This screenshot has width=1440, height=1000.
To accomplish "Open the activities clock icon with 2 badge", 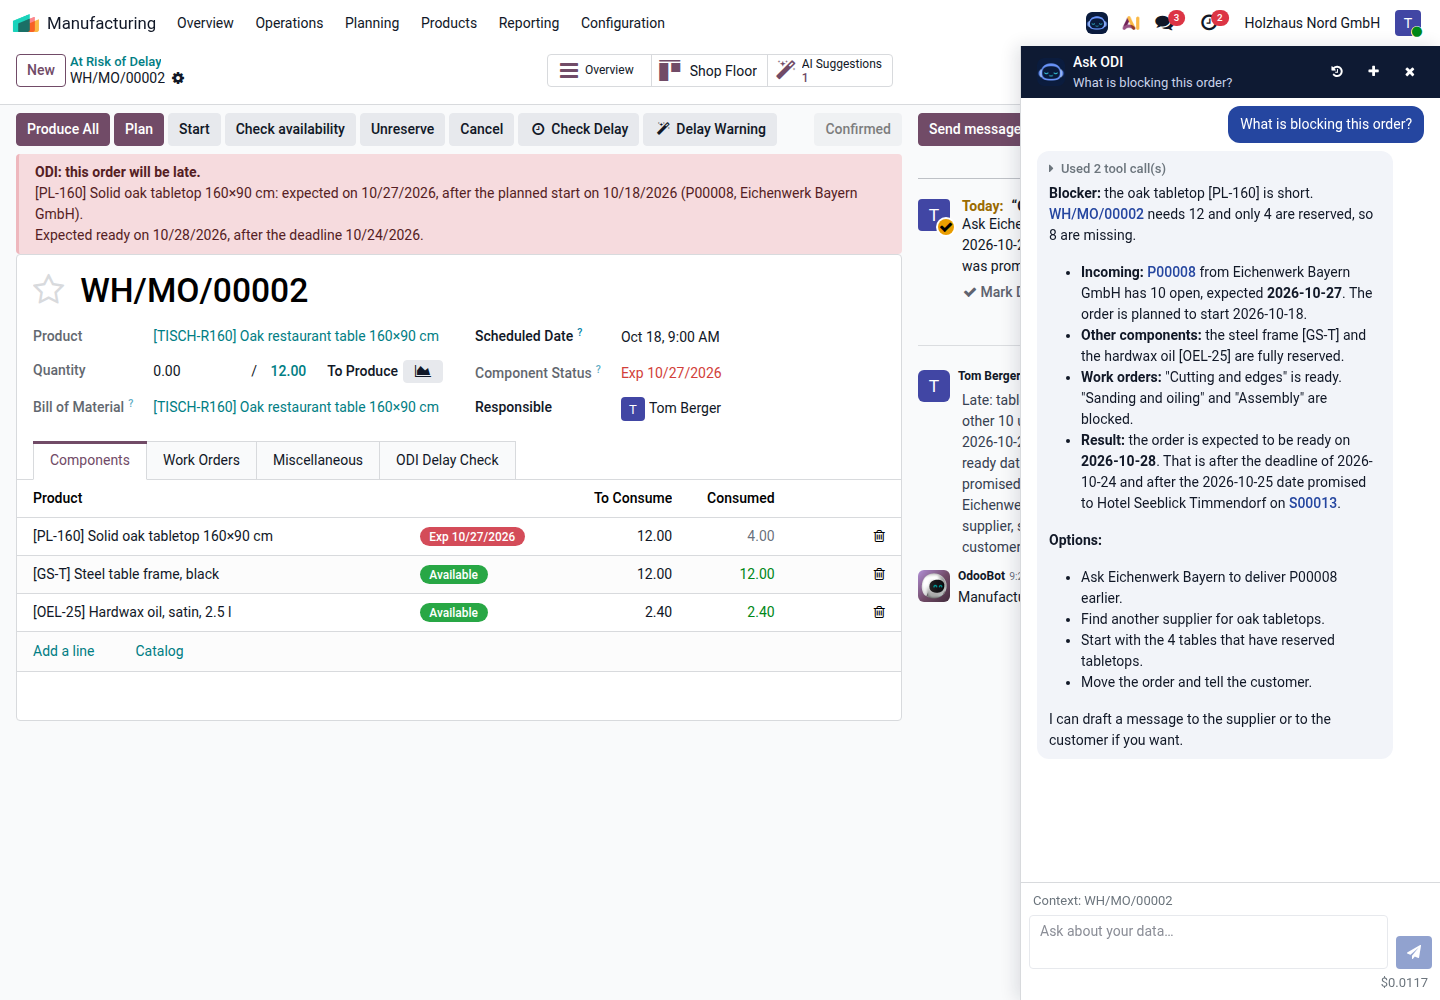I will coord(1211,22).
